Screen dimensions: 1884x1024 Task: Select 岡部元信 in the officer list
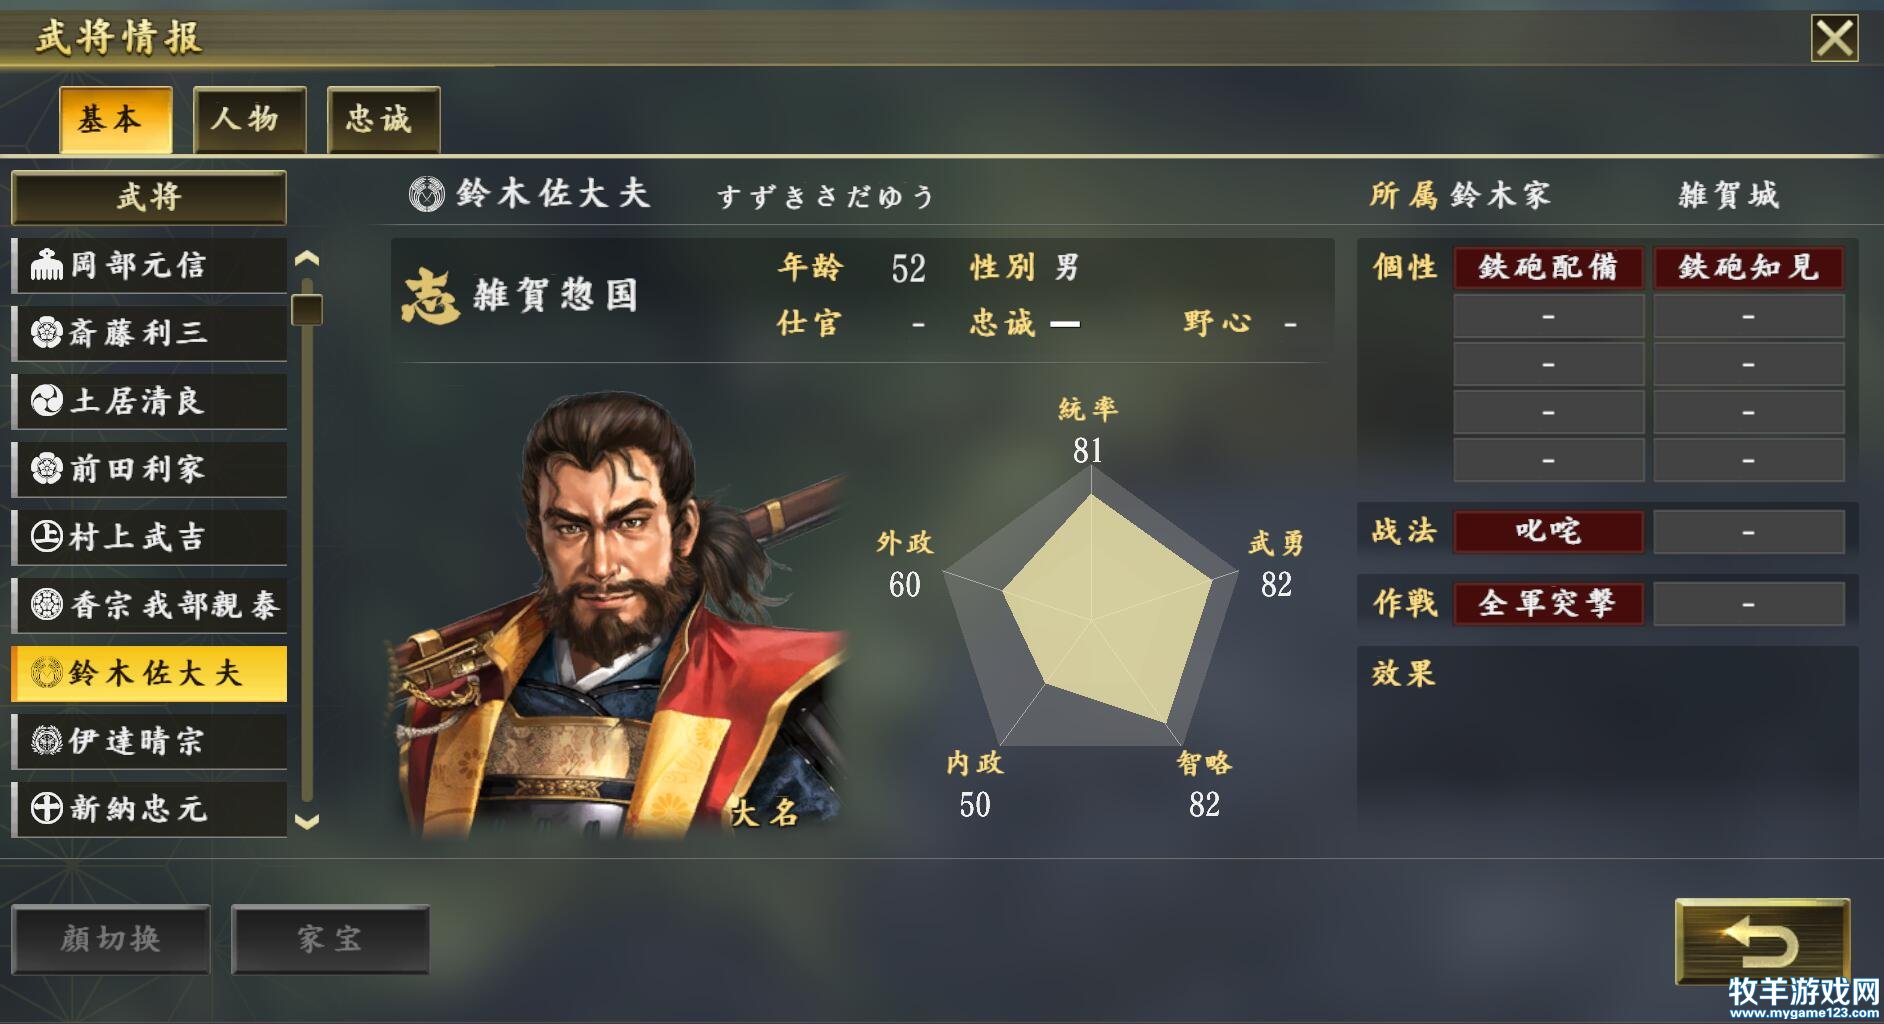149,265
